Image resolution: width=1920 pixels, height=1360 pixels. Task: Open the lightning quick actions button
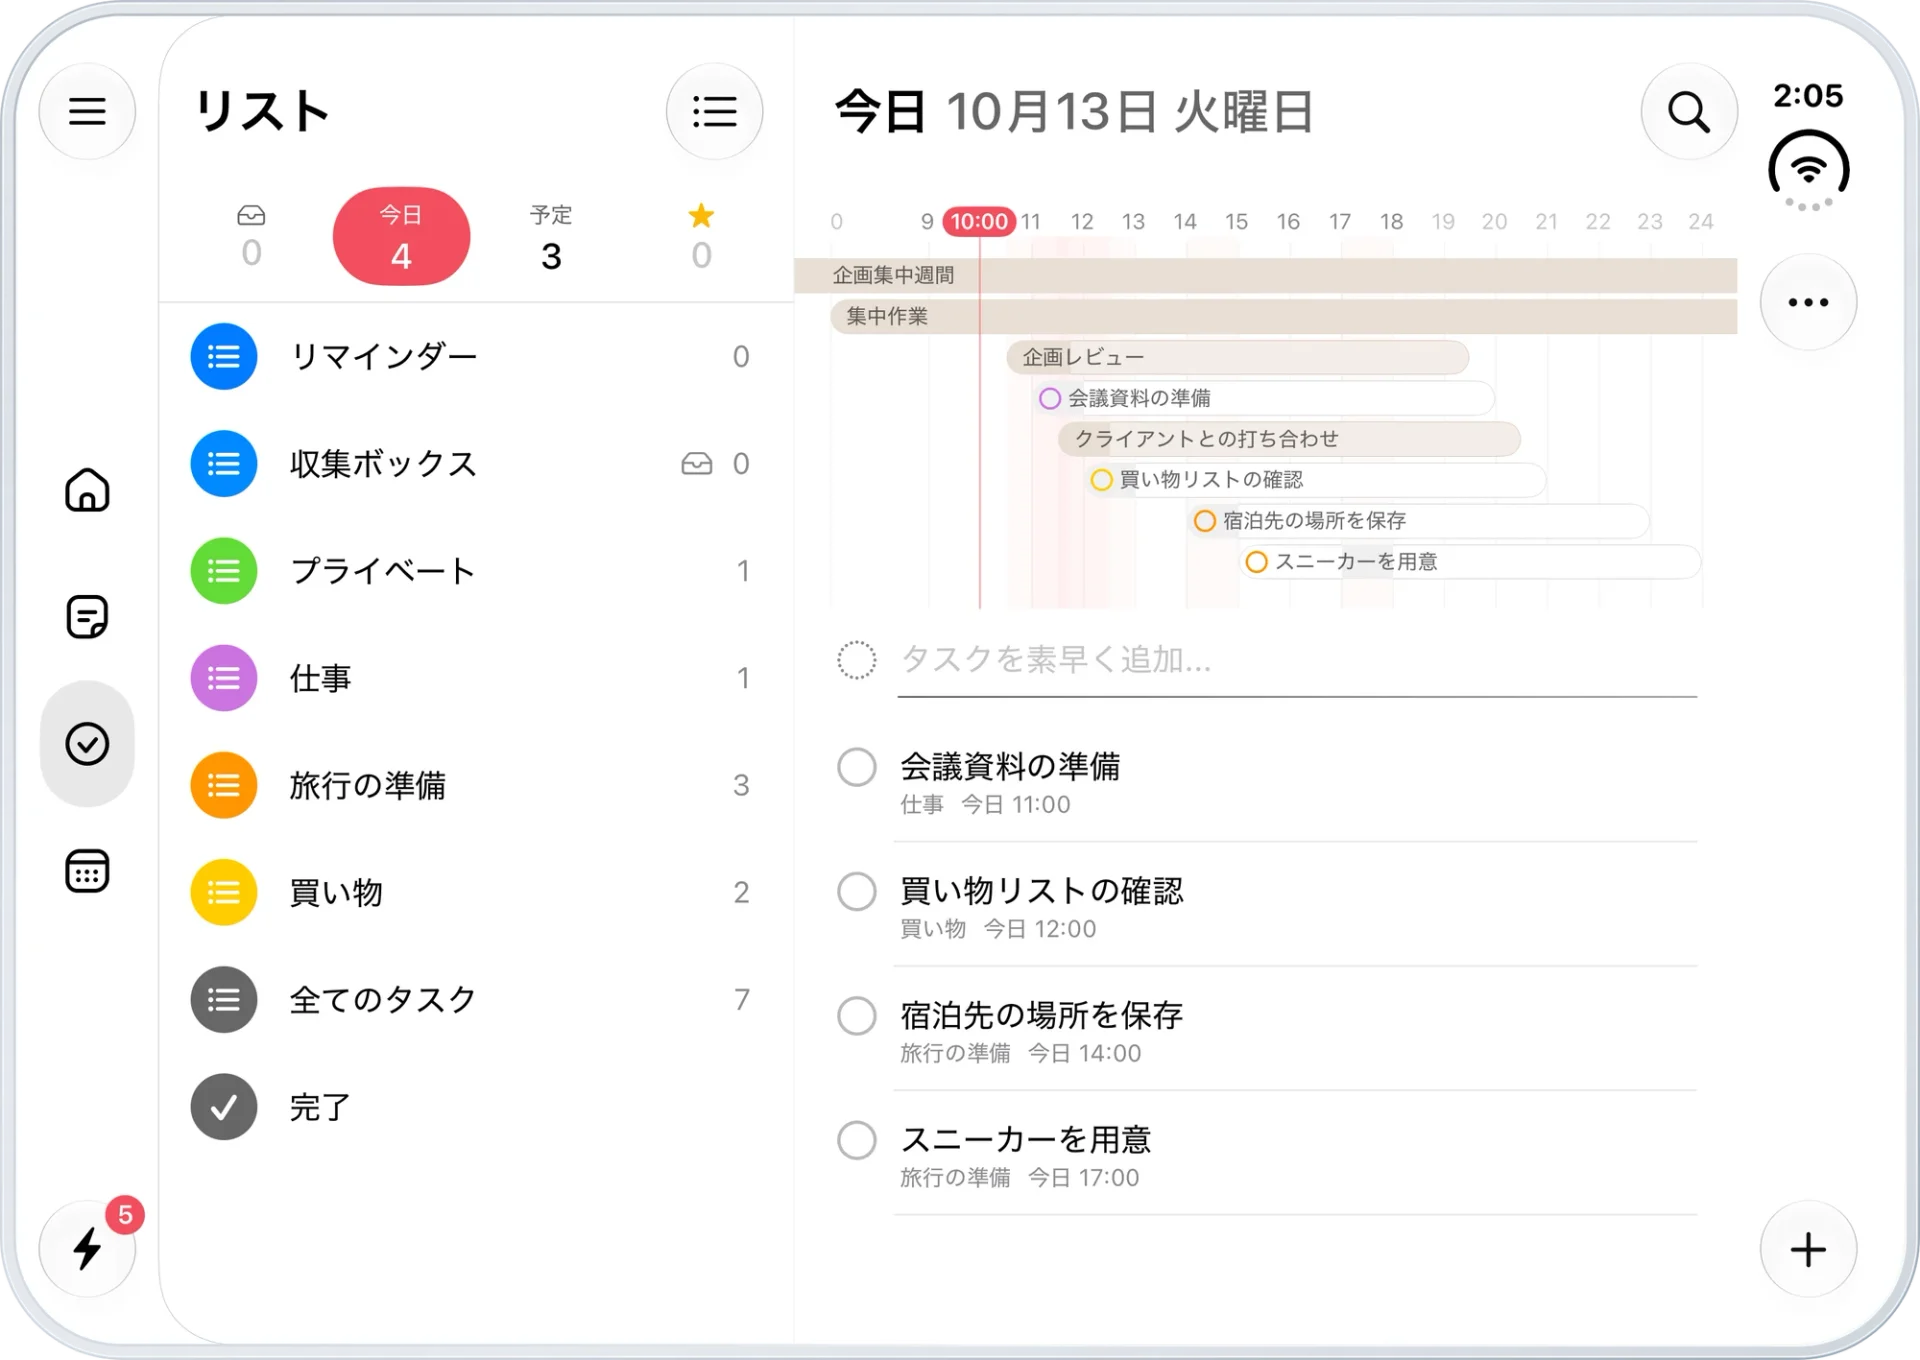[87, 1249]
